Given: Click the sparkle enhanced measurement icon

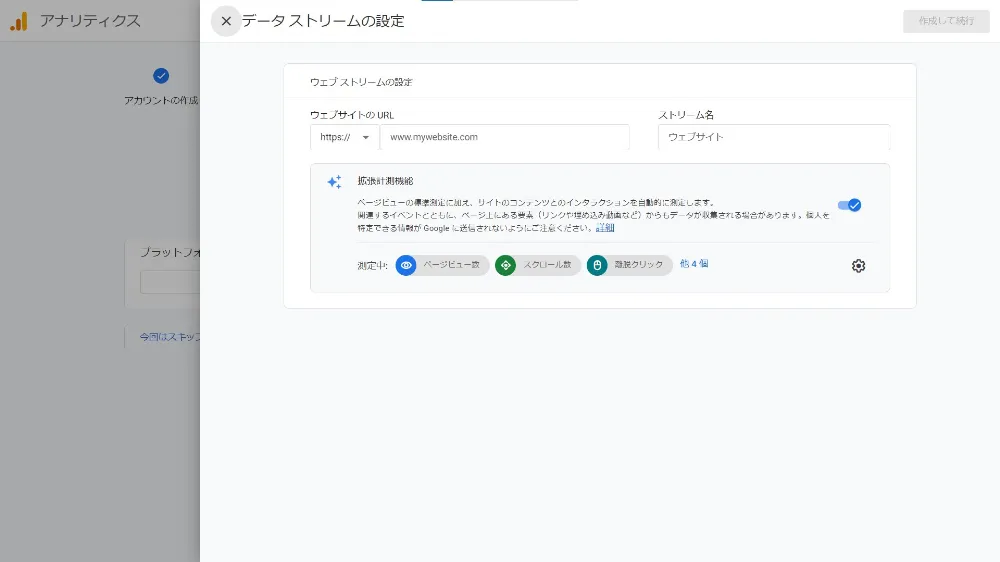Looking at the screenshot, I should click(x=334, y=182).
